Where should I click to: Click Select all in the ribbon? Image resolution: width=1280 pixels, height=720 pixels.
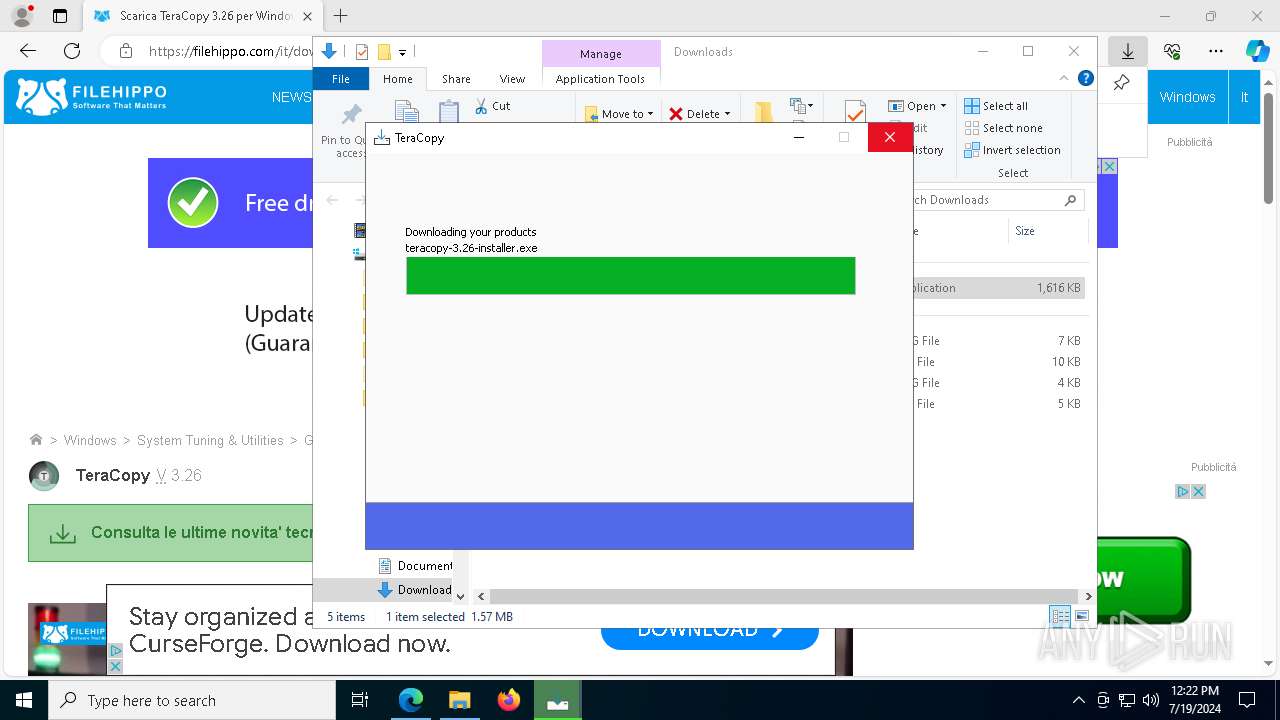996,106
